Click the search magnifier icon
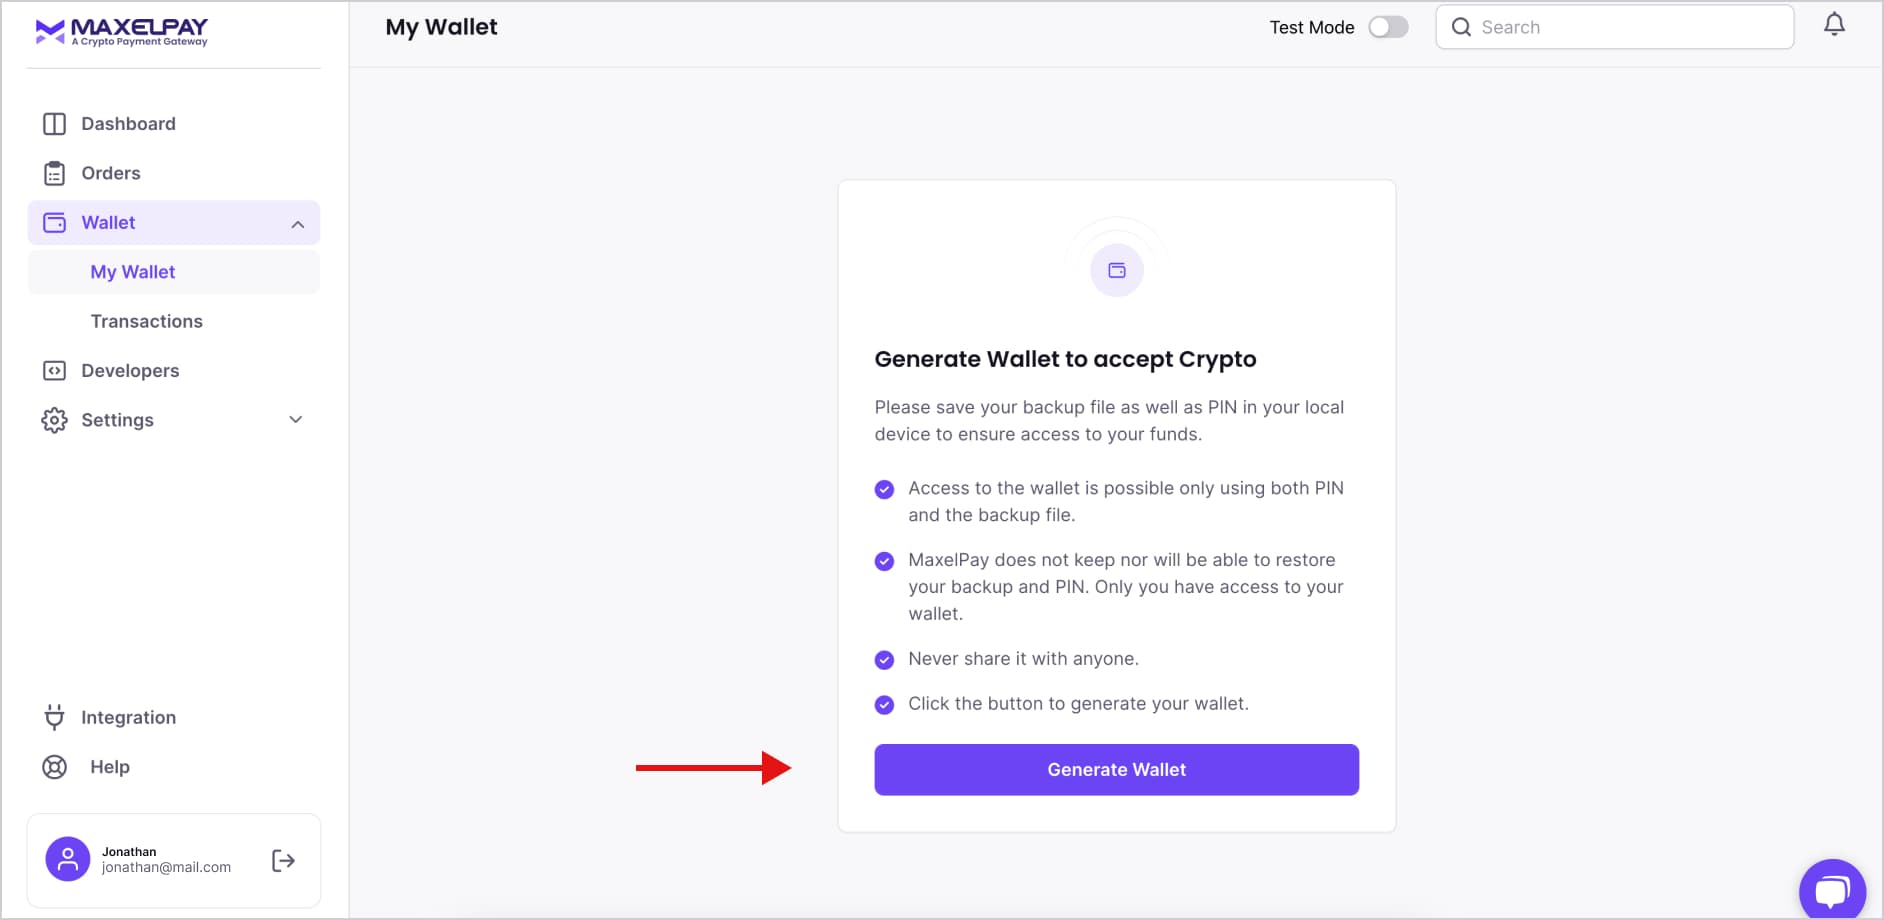The width and height of the screenshot is (1884, 920). click(x=1461, y=27)
